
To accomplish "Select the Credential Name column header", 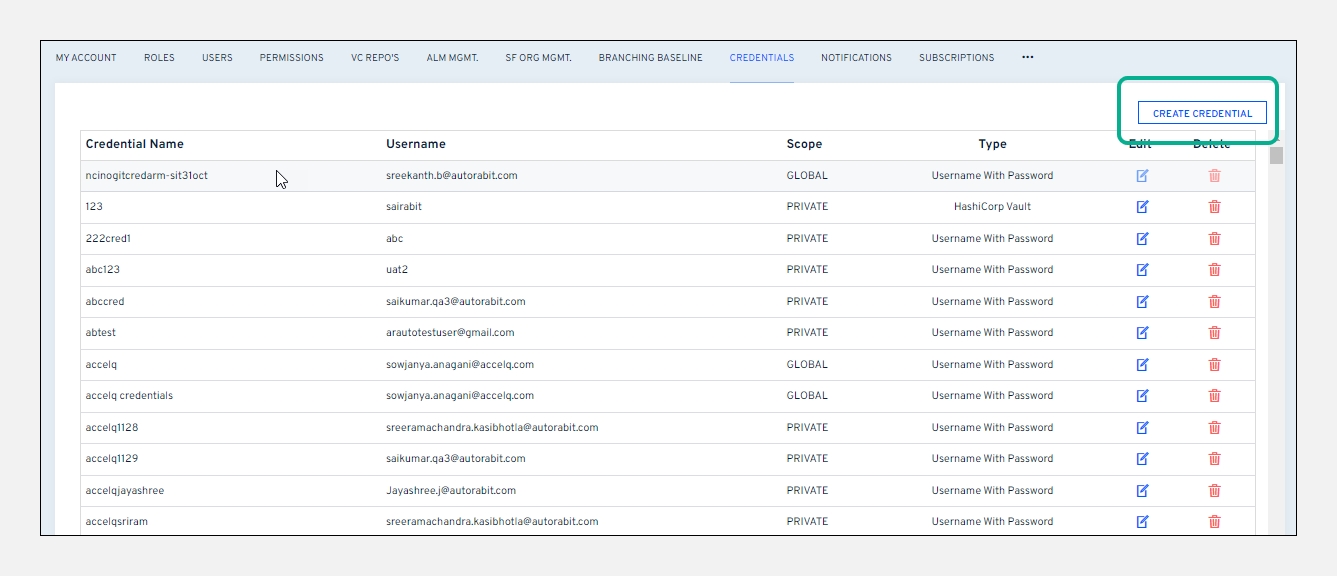I will point(135,144).
